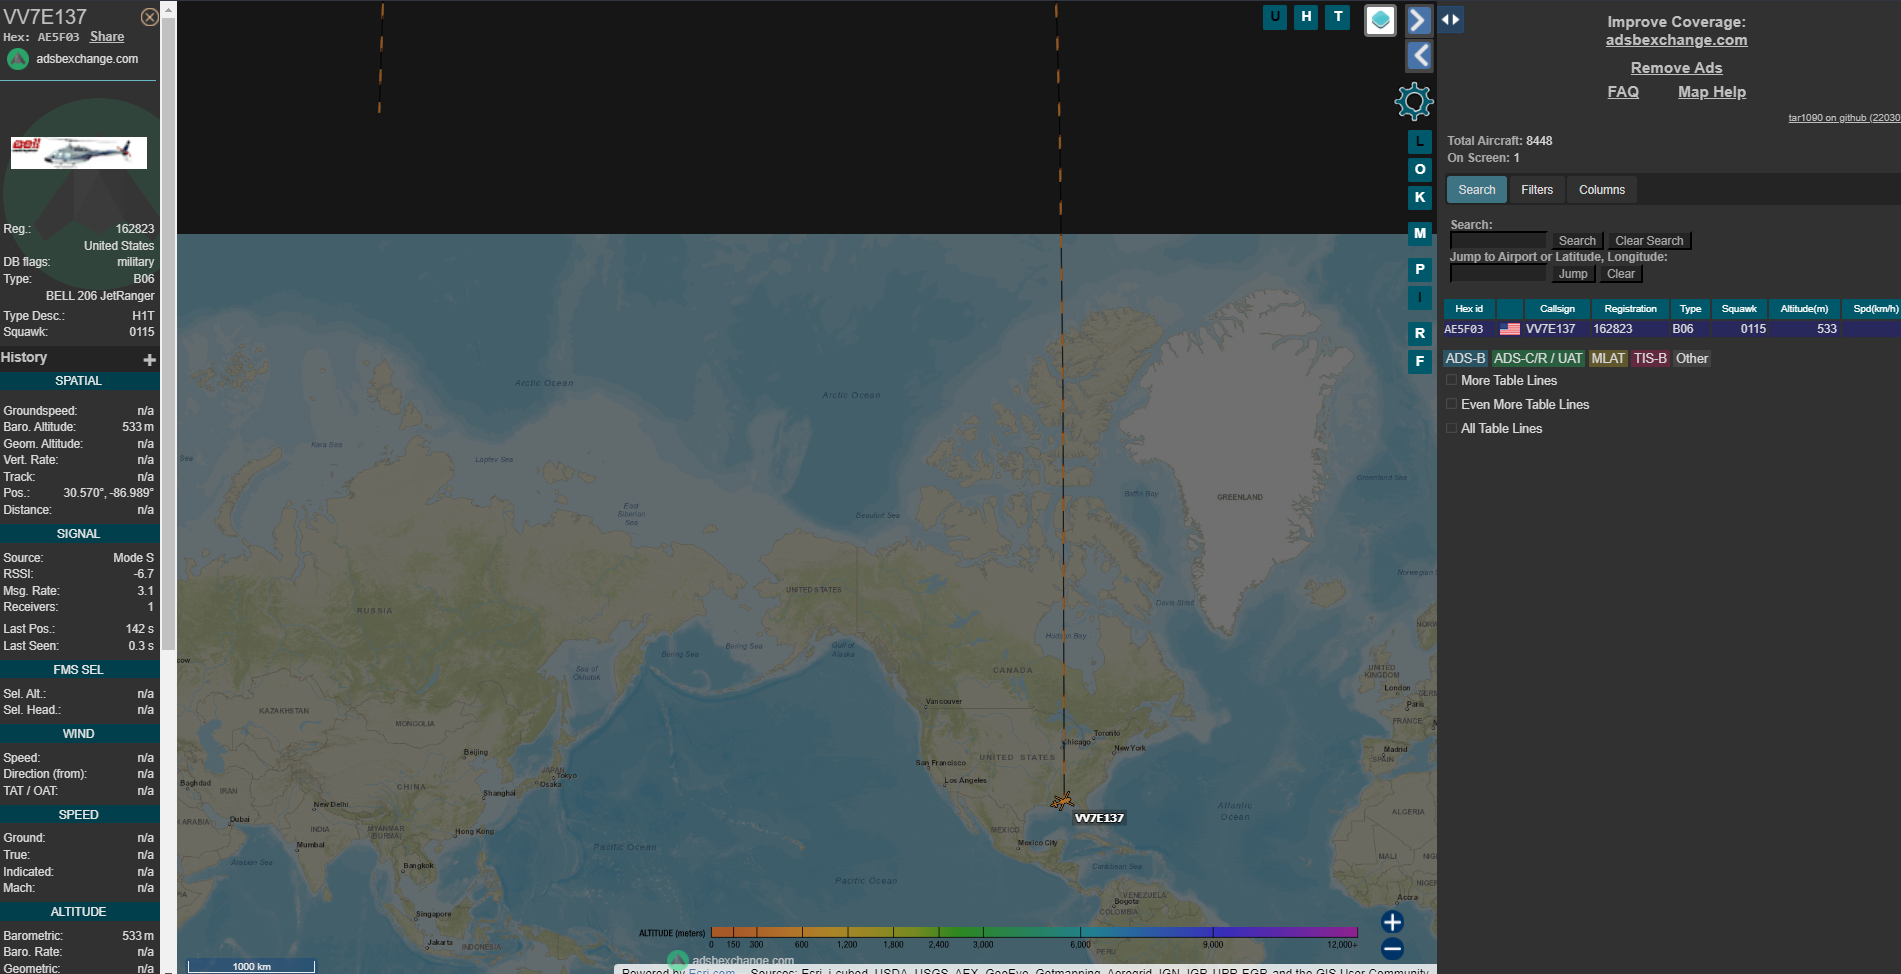Click the left chevron sidebar button
This screenshot has height=974, width=1901.
[1419, 56]
